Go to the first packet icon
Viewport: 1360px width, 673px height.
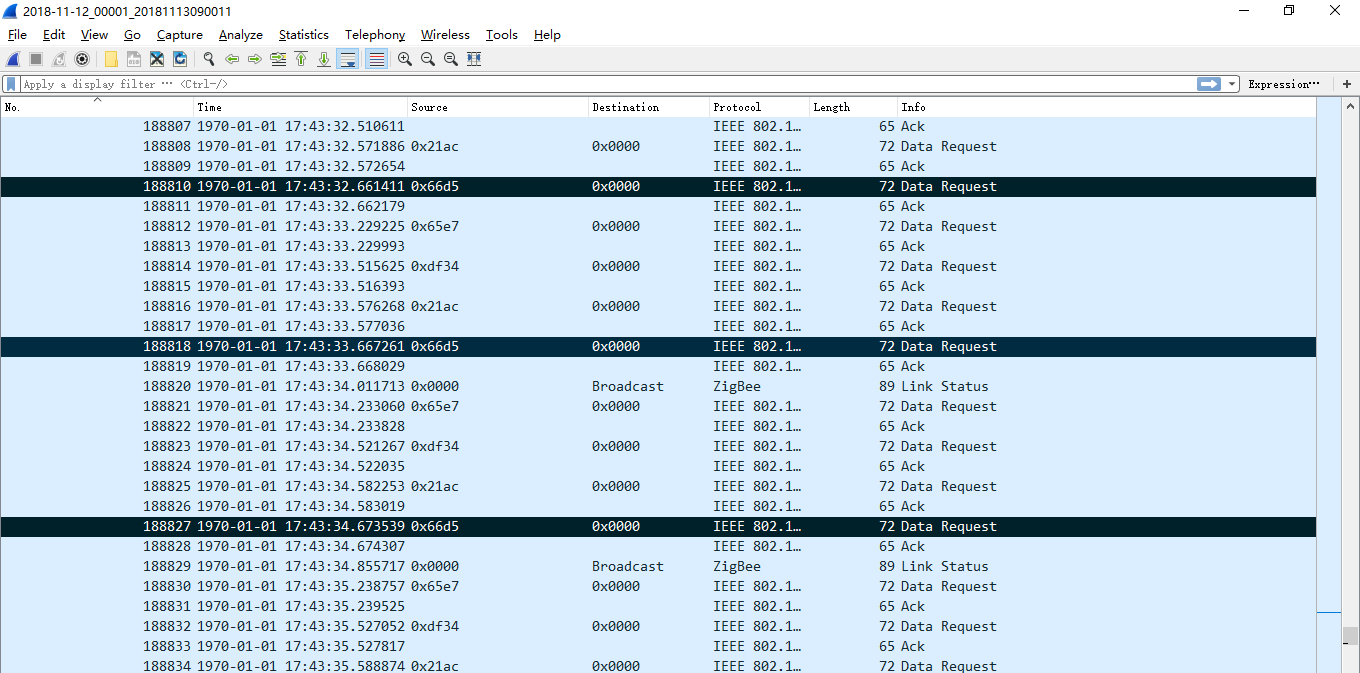pyautogui.click(x=301, y=59)
